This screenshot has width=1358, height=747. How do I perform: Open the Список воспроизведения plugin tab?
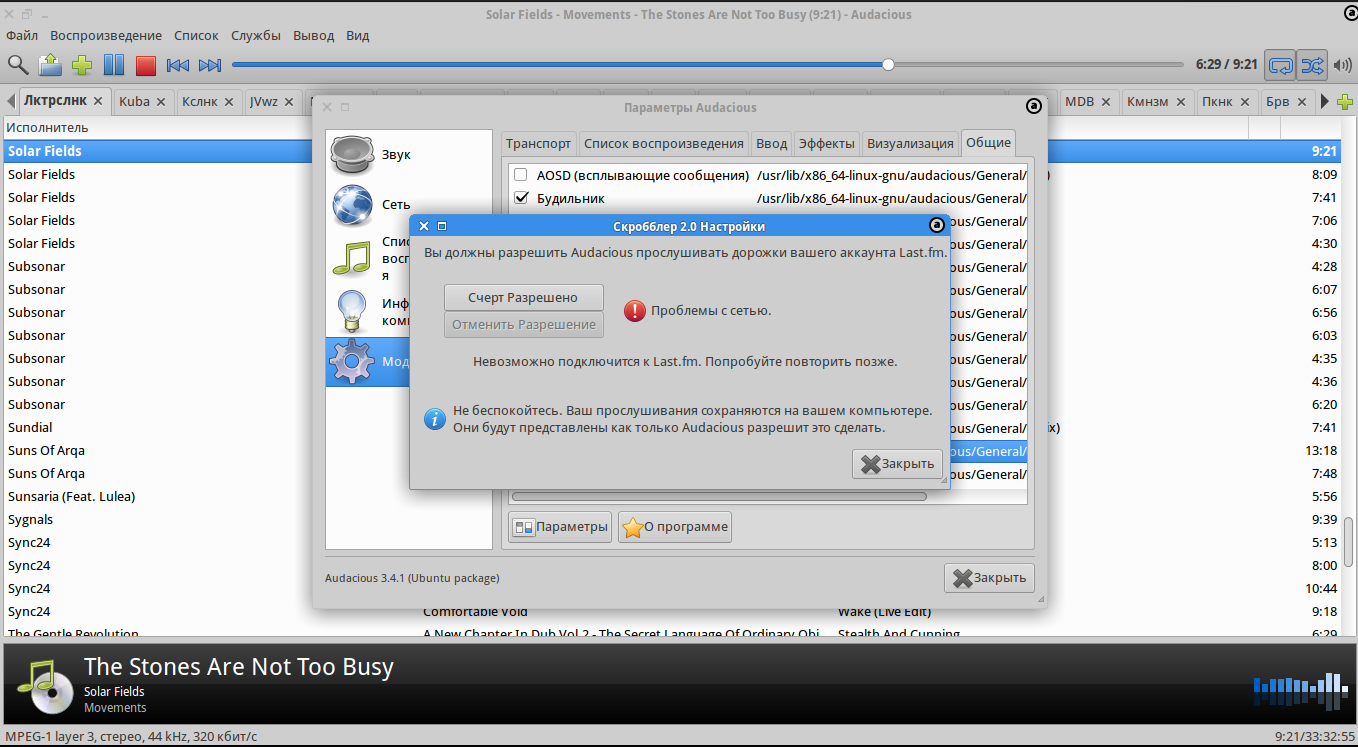[x=664, y=143]
